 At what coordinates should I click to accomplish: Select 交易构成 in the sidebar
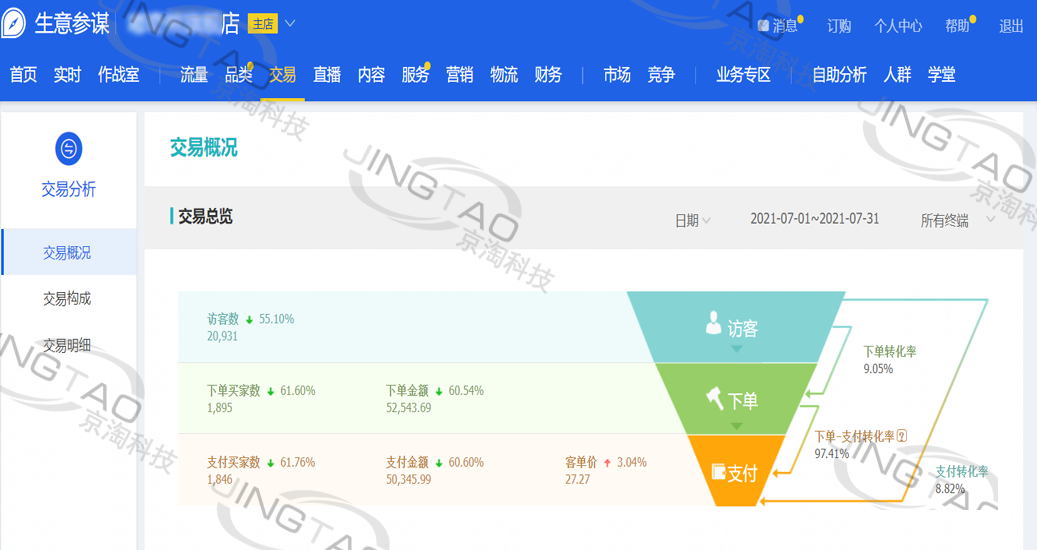67,299
